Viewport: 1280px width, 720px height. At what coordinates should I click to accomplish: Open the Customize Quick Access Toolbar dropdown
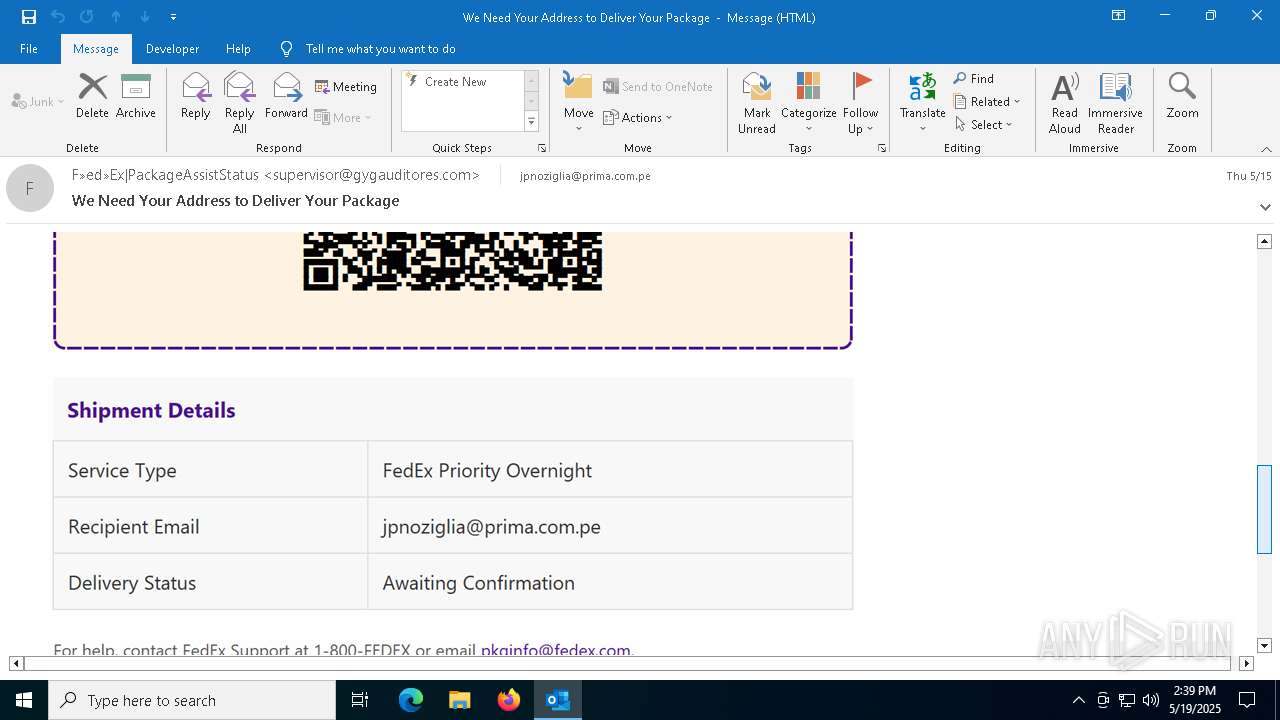[174, 17]
